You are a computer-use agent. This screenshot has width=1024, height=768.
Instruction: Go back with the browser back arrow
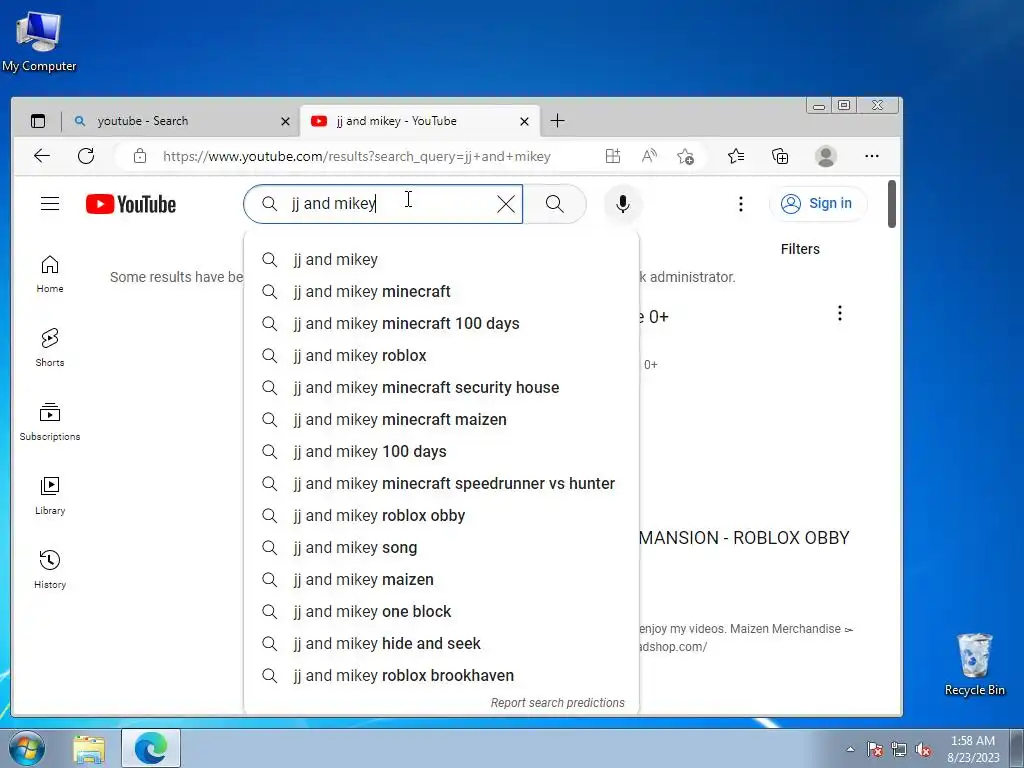click(42, 156)
